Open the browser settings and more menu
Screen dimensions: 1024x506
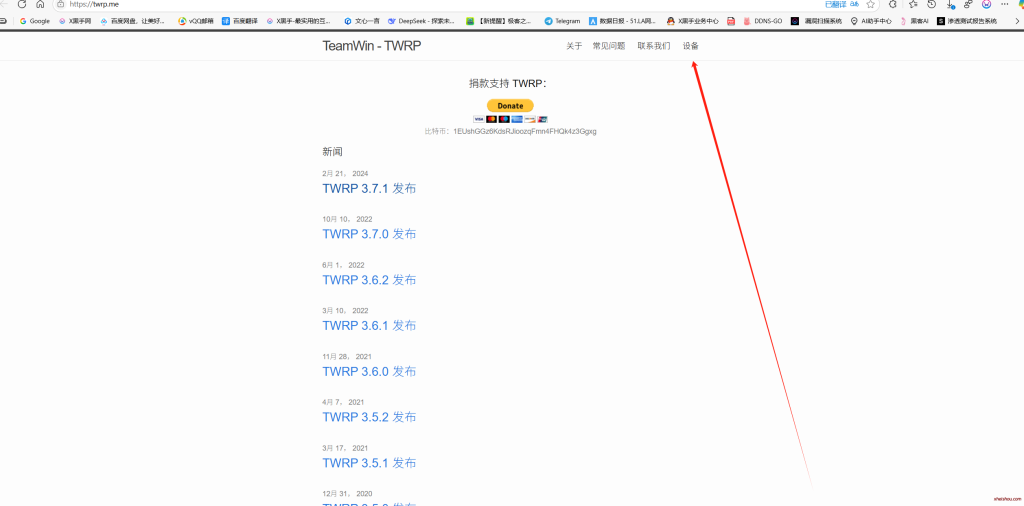(x=1004, y=4)
